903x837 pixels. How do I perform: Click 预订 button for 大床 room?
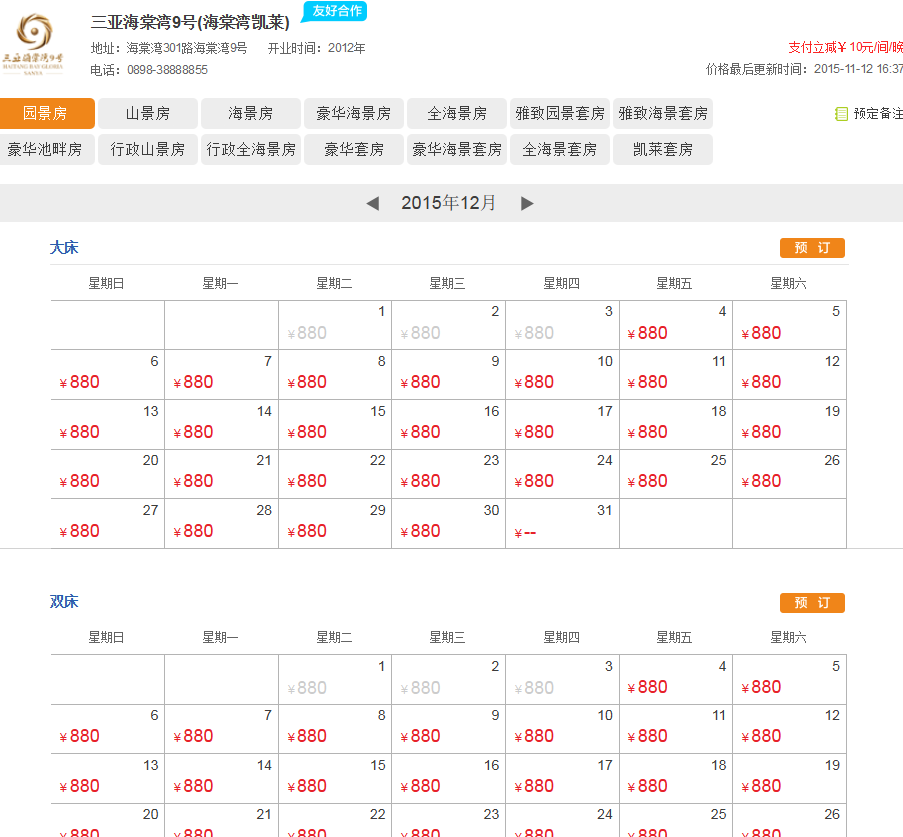811,247
